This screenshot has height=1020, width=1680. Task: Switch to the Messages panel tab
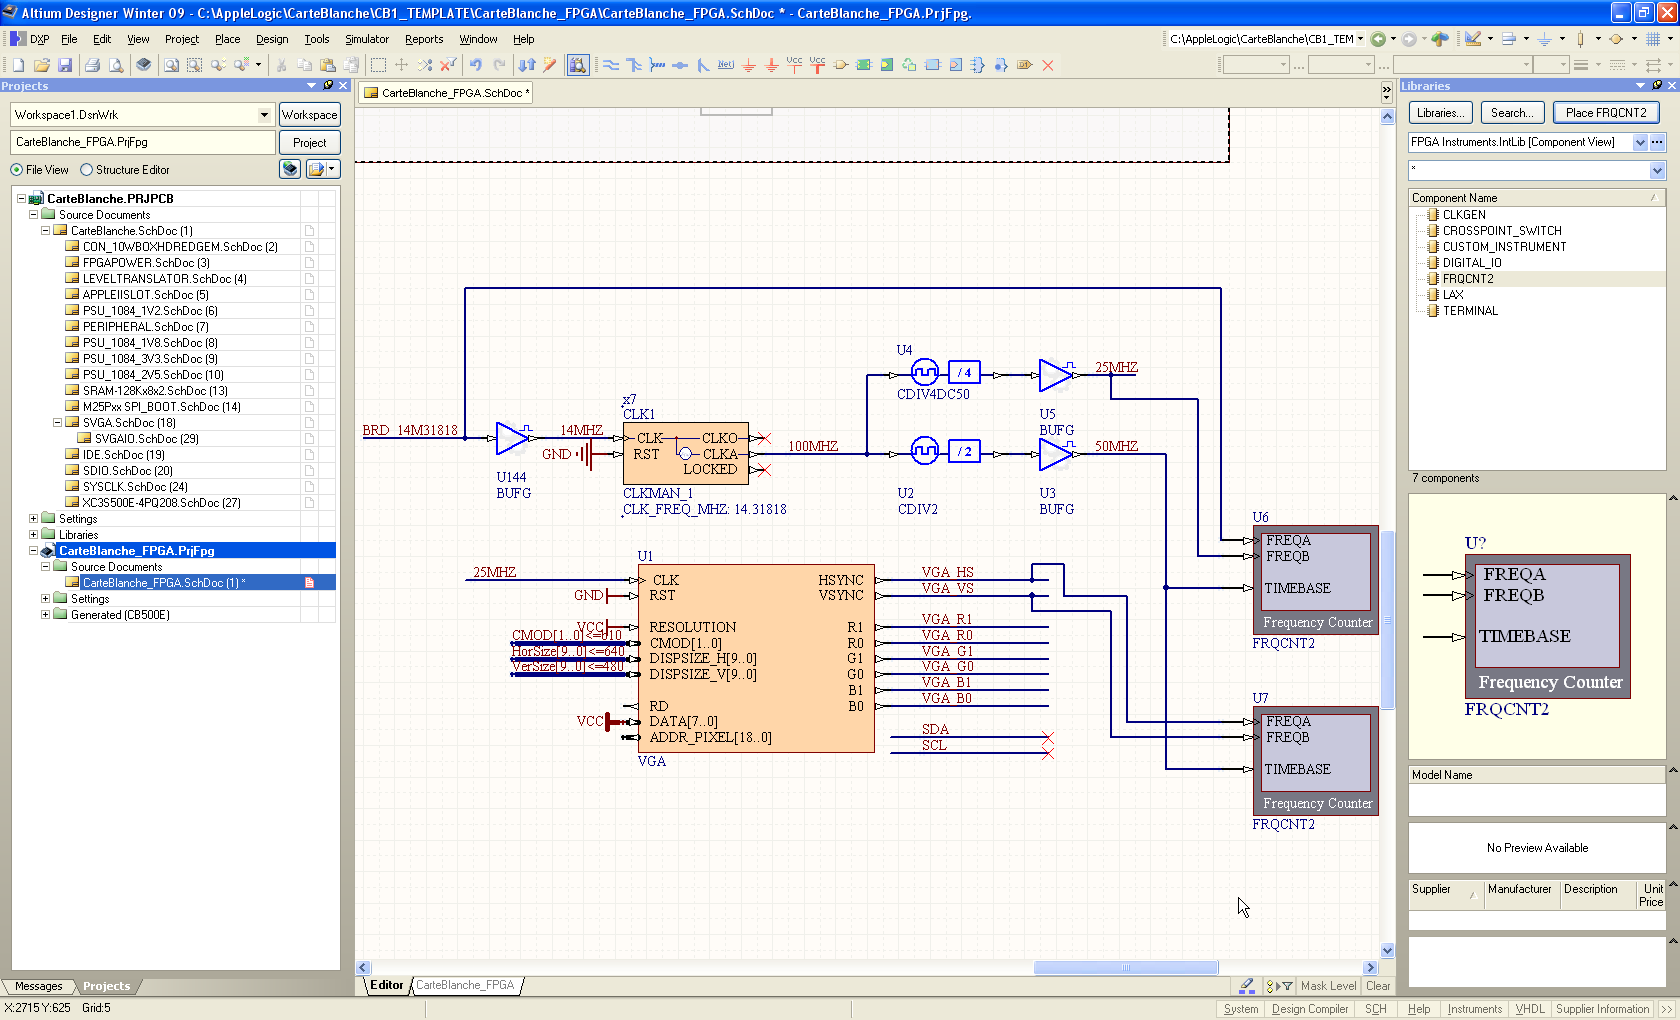point(38,986)
